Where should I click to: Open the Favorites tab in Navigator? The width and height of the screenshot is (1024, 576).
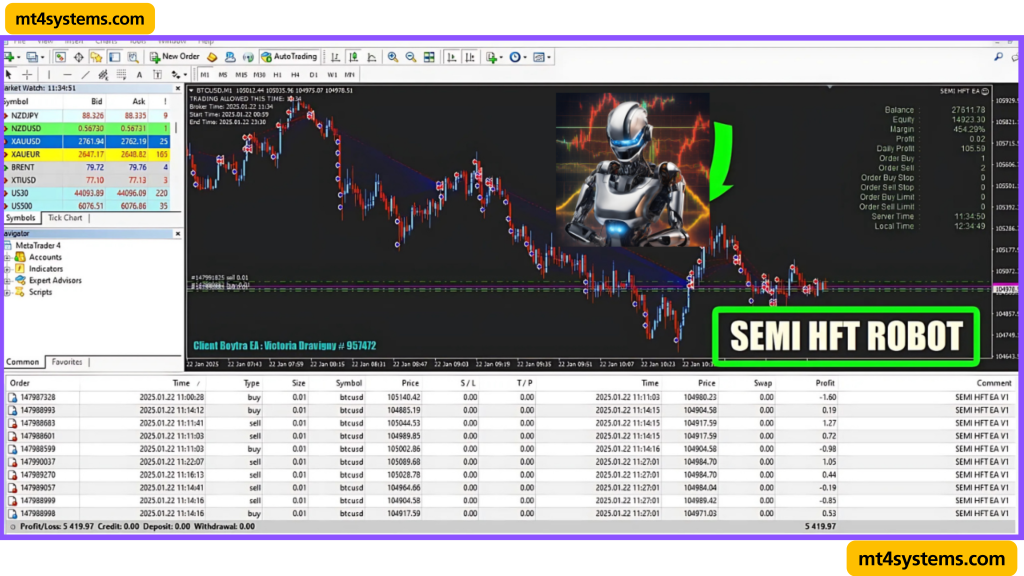tap(66, 362)
